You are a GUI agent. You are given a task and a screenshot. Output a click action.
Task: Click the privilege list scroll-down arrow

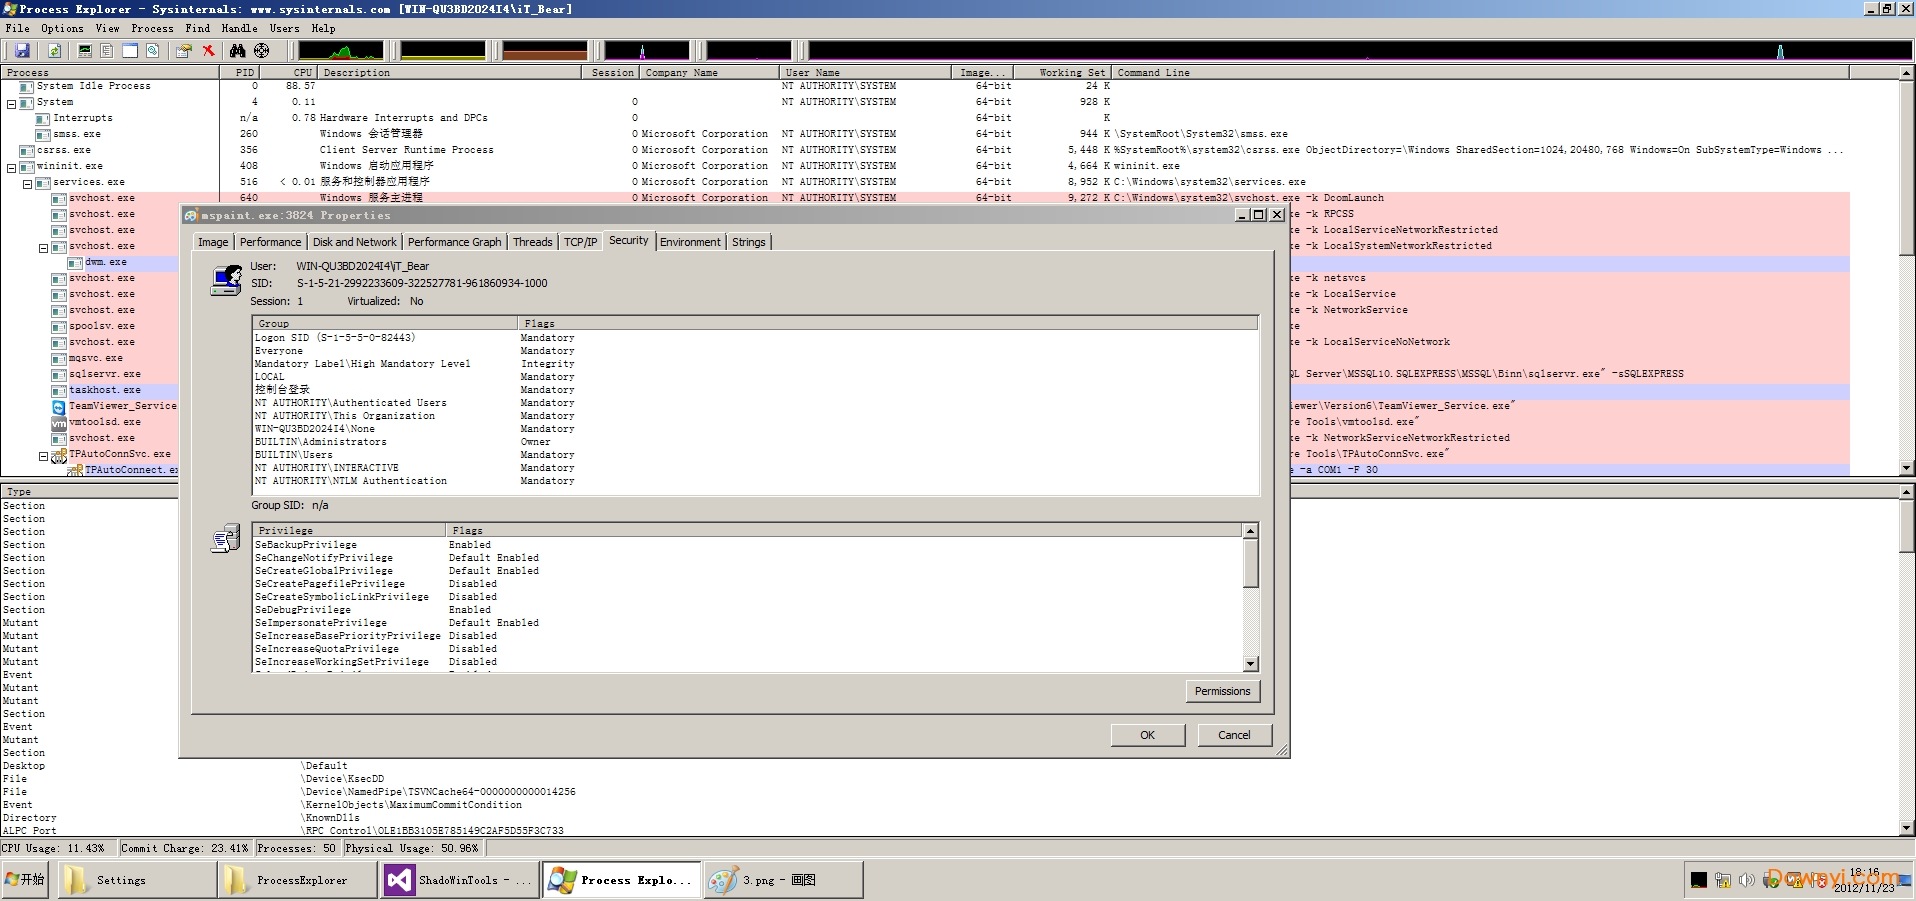pyautogui.click(x=1250, y=664)
